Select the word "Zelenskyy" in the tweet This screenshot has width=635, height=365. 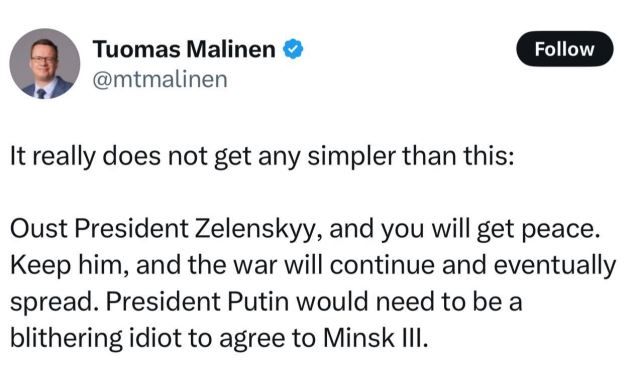pyautogui.click(x=258, y=230)
